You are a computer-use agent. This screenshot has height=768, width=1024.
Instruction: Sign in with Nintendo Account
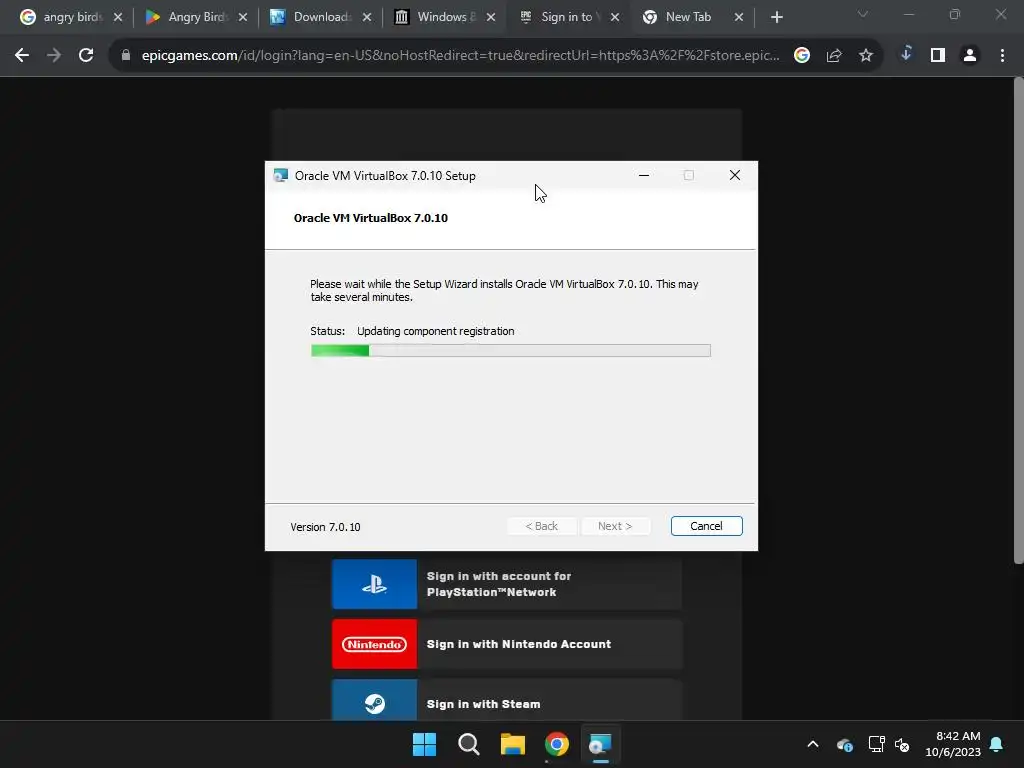click(507, 644)
